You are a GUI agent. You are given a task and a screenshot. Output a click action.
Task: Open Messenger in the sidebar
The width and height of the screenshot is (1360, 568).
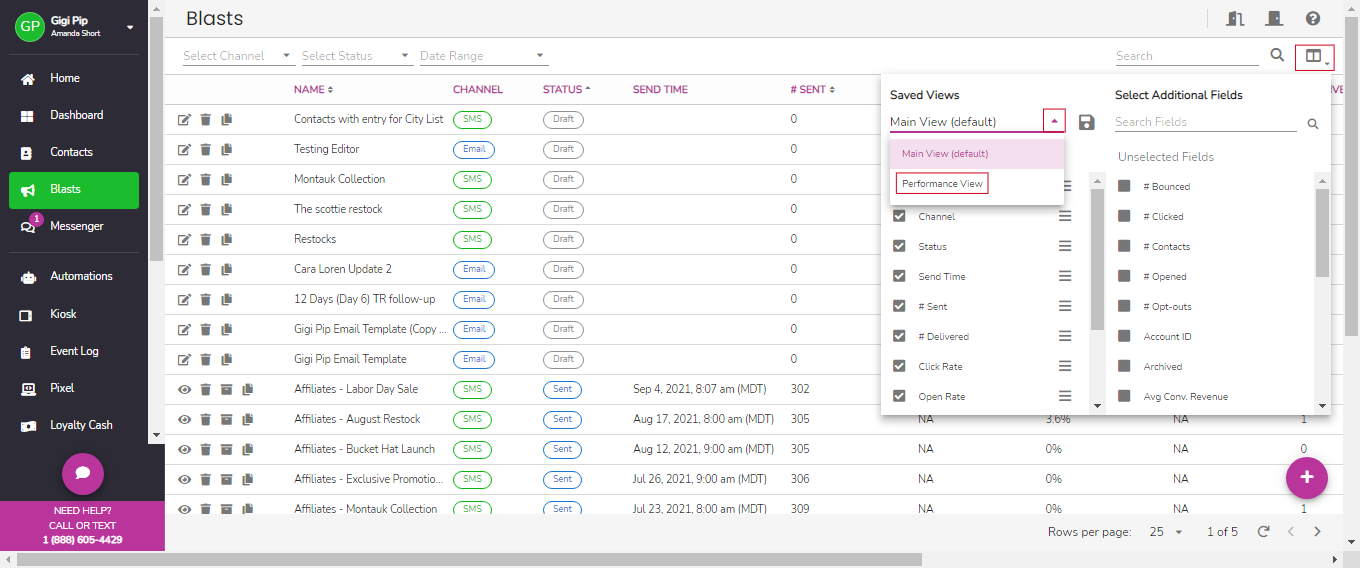coord(74,226)
